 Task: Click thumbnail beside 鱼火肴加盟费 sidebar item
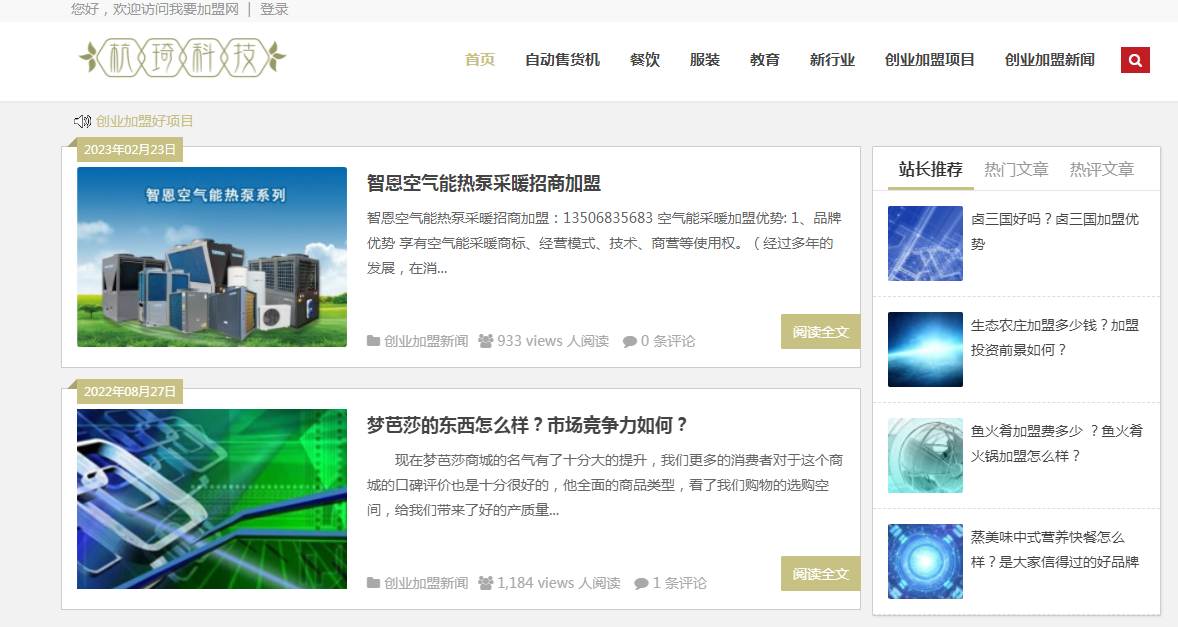click(x=925, y=455)
